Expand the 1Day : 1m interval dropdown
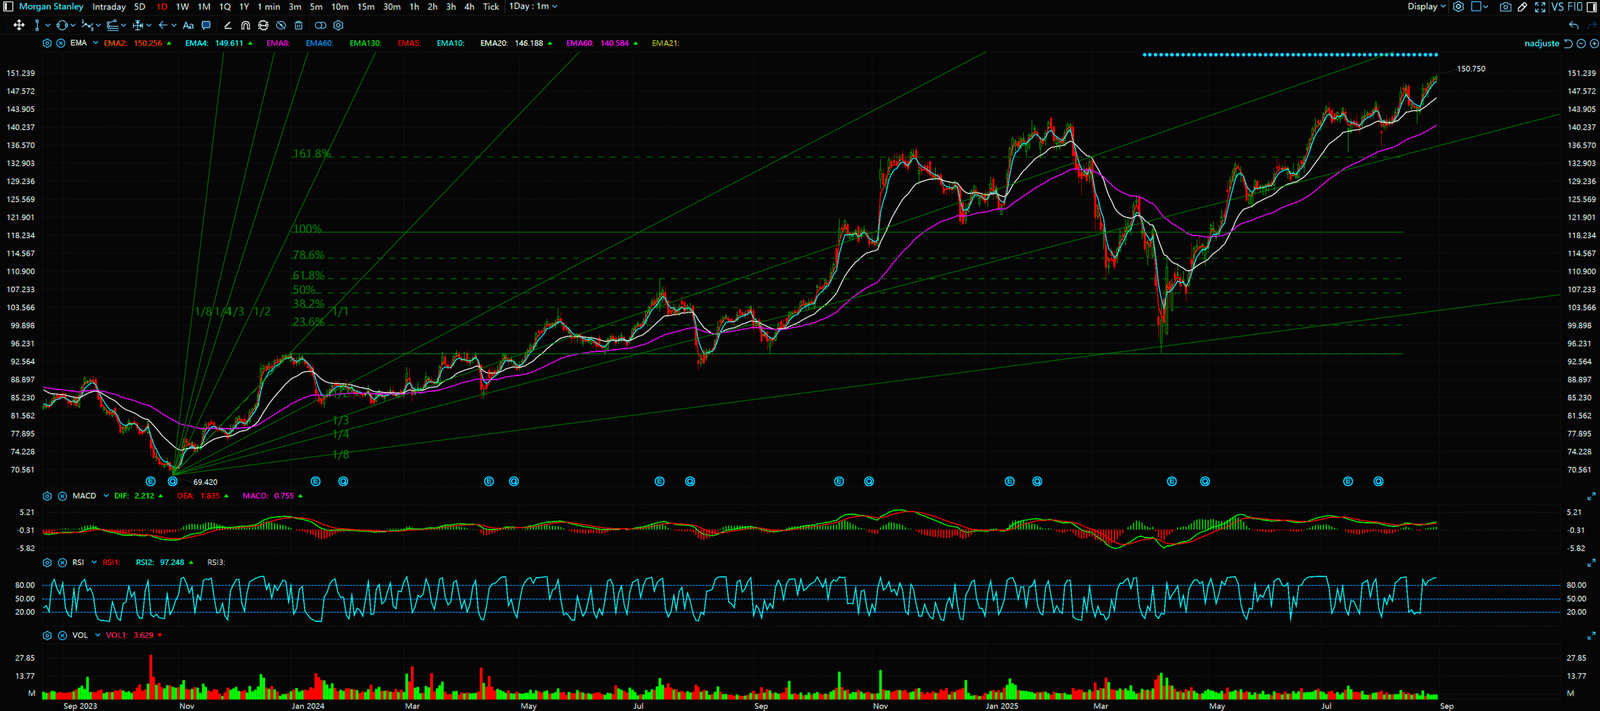1600x711 pixels. pyautogui.click(x=533, y=7)
